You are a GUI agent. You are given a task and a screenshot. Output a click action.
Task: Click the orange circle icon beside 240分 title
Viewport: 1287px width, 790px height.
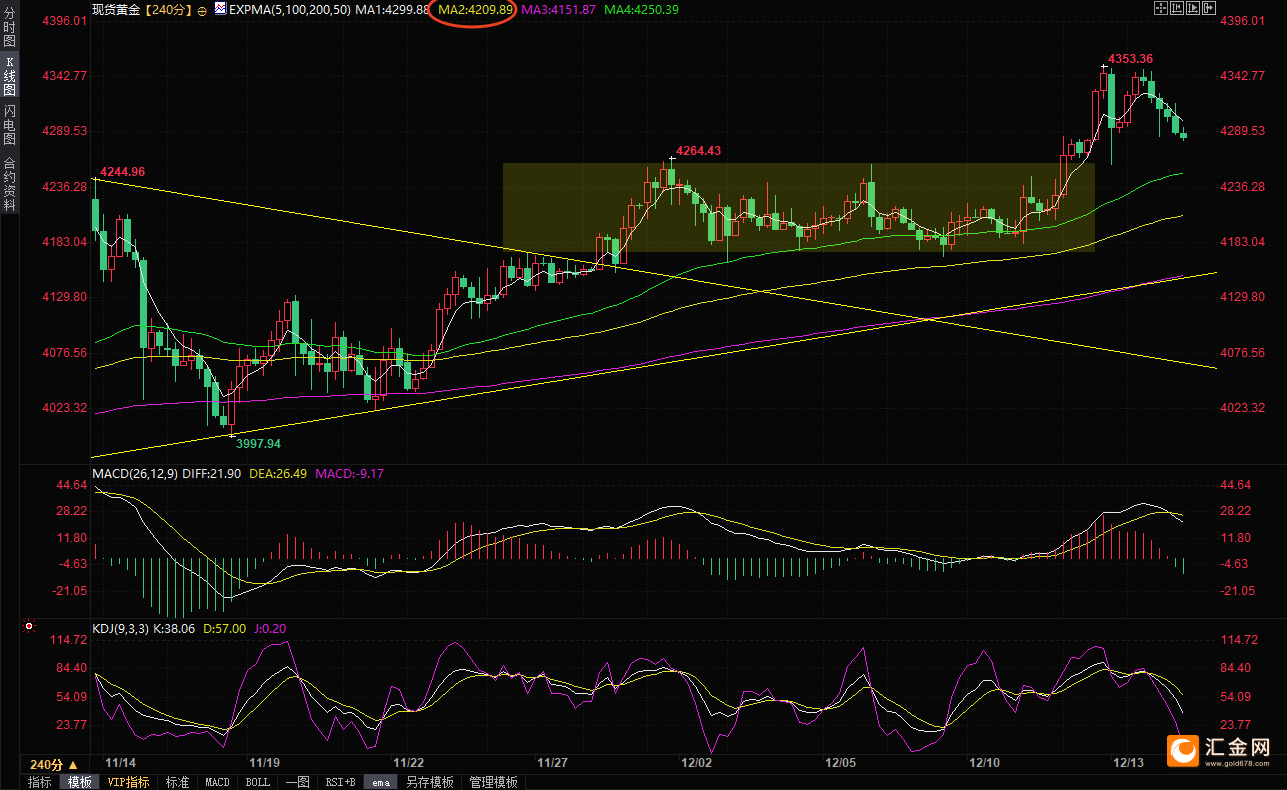pos(203,9)
